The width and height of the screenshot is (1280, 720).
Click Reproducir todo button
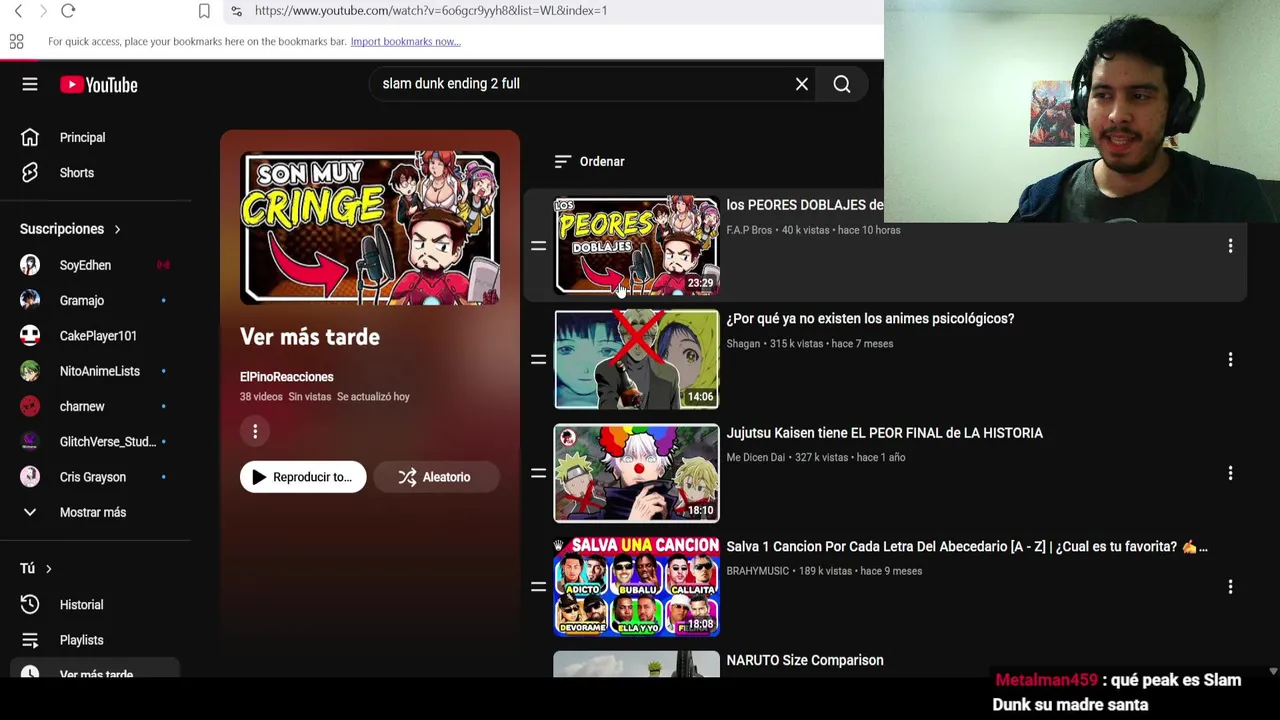click(303, 477)
